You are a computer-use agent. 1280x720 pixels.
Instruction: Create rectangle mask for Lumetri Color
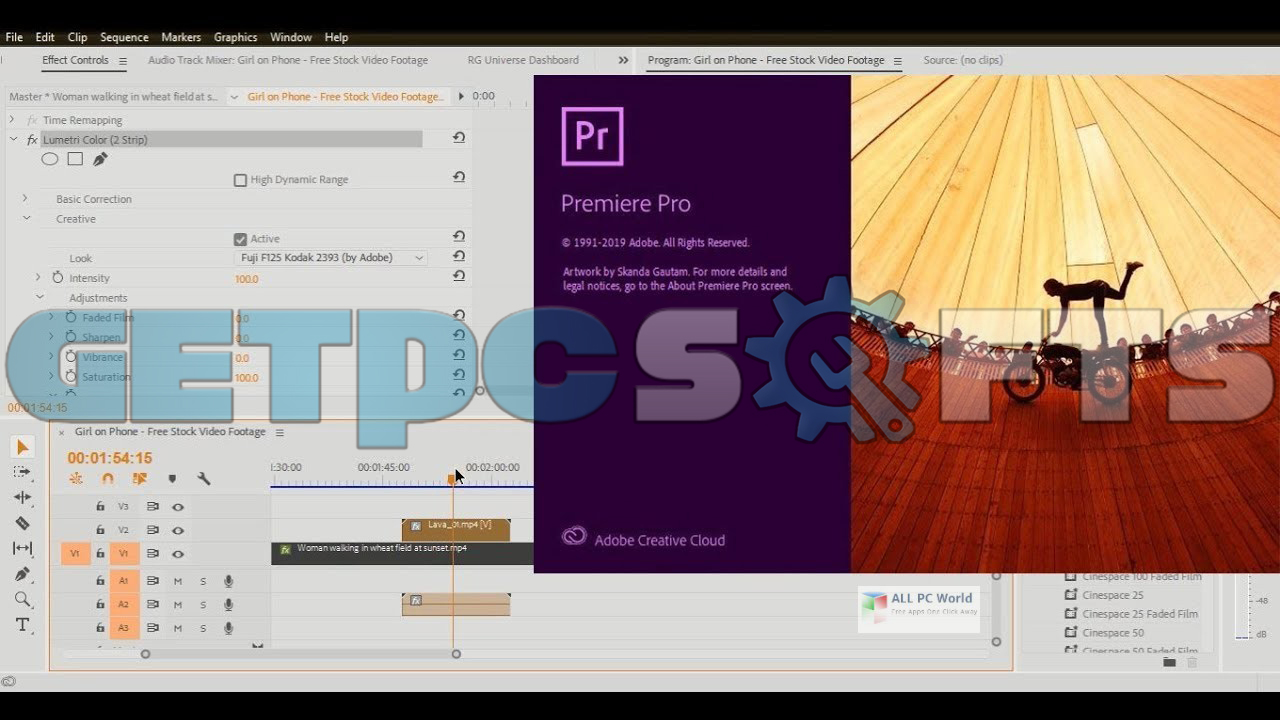click(75, 159)
